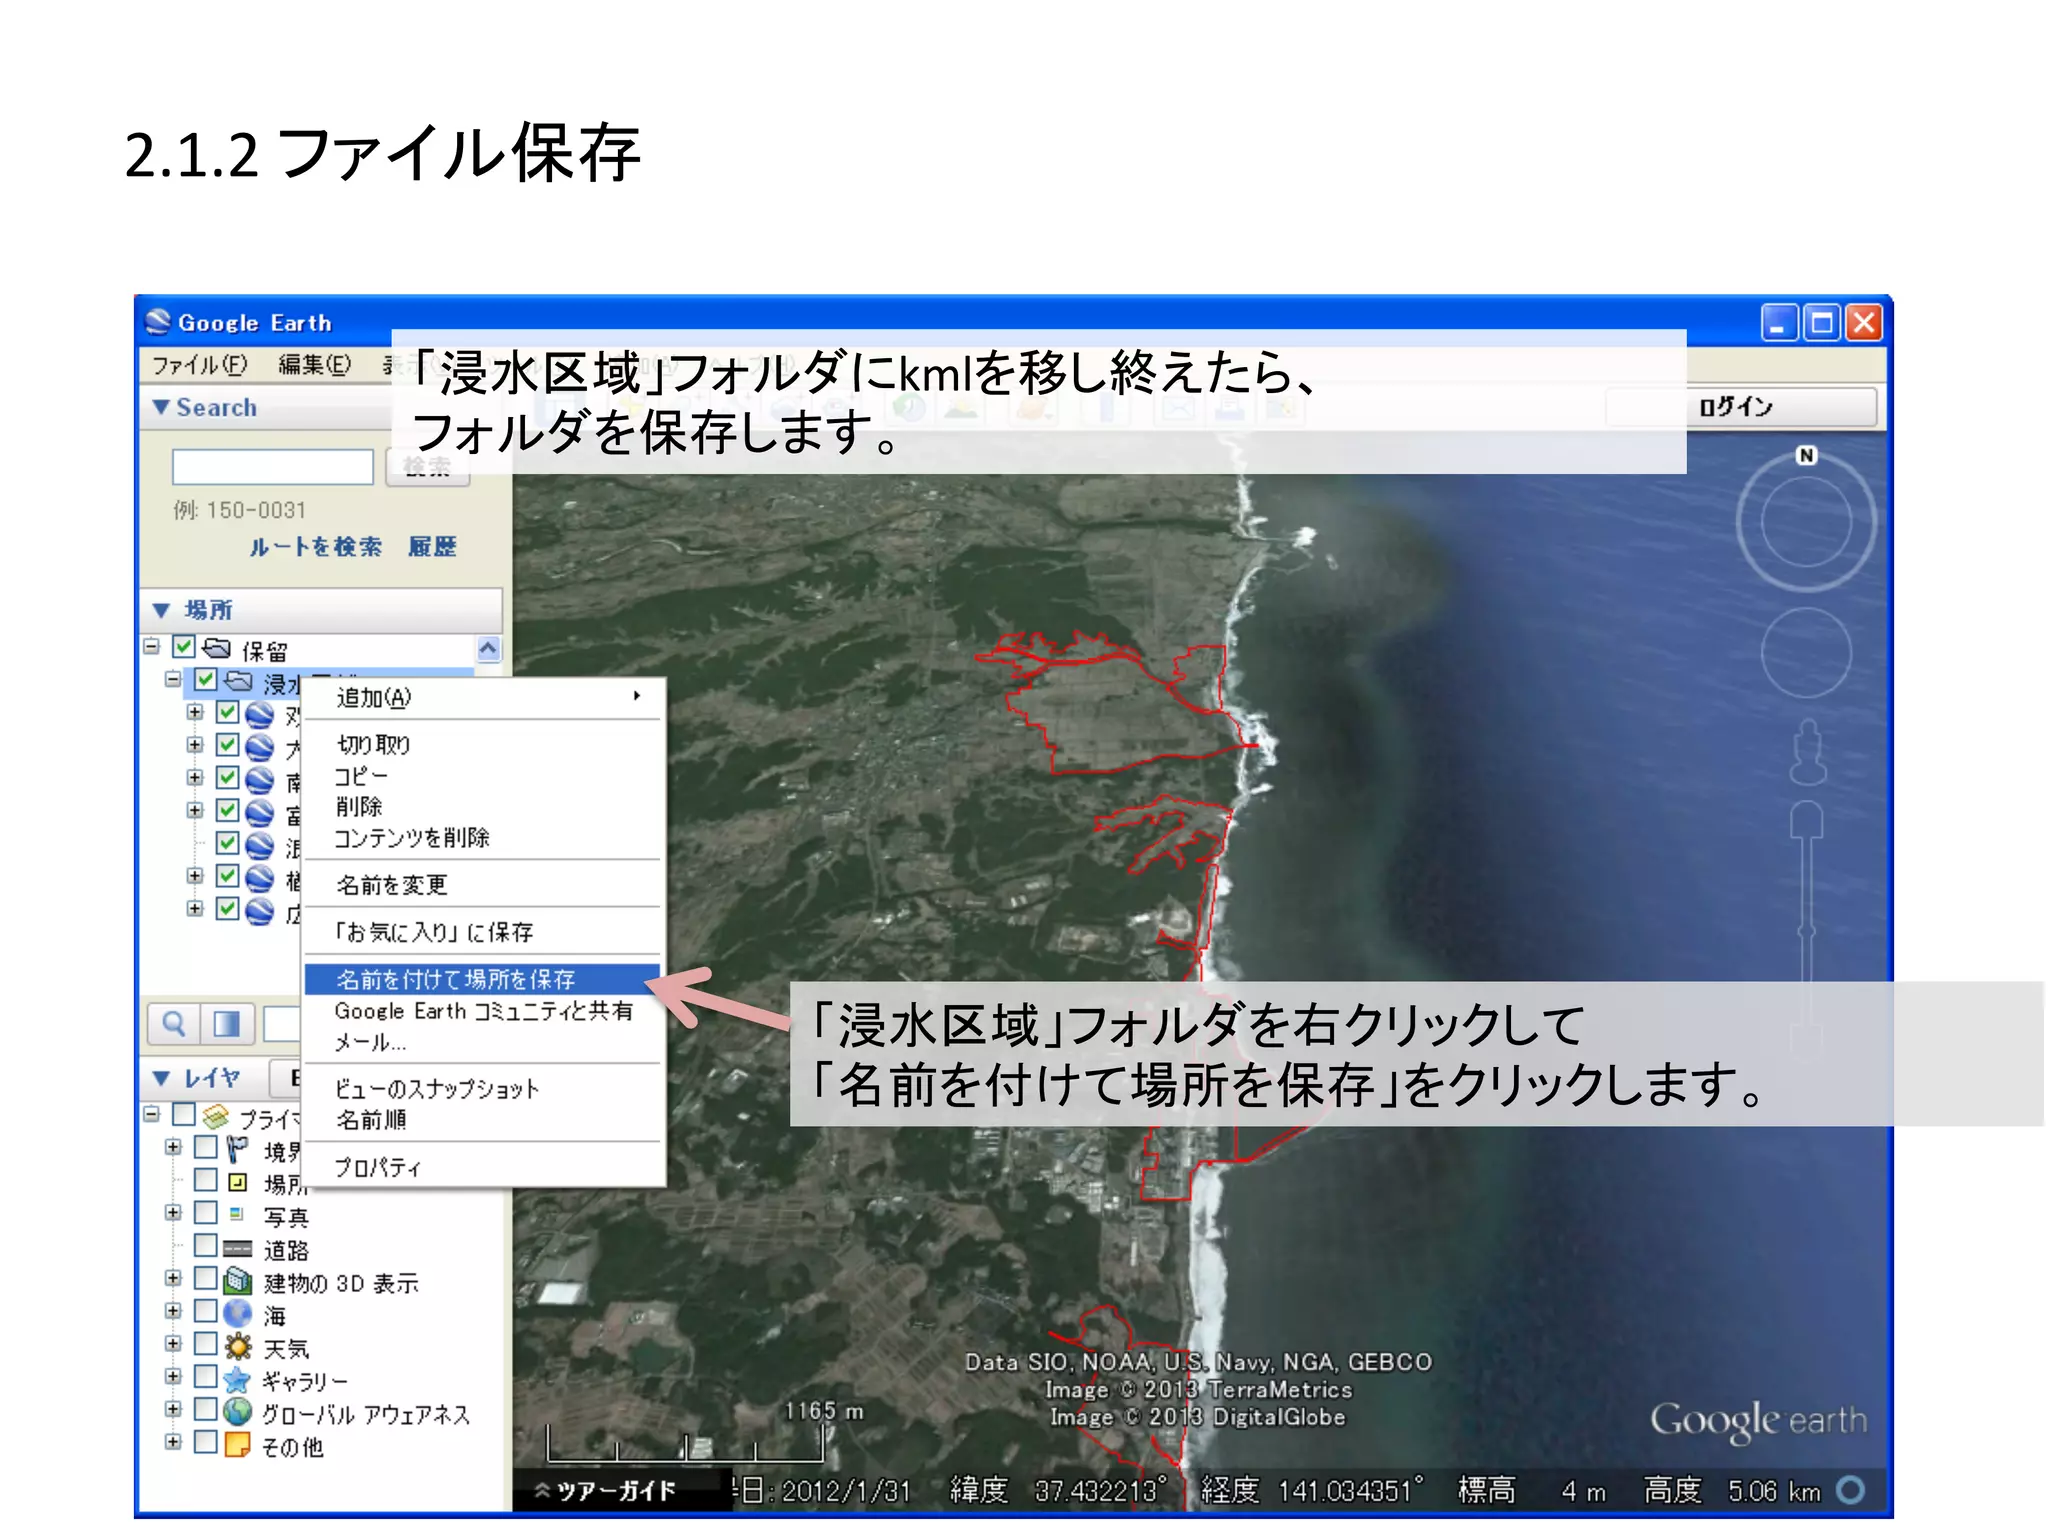Click the ギャラリー star icon

click(x=237, y=1380)
